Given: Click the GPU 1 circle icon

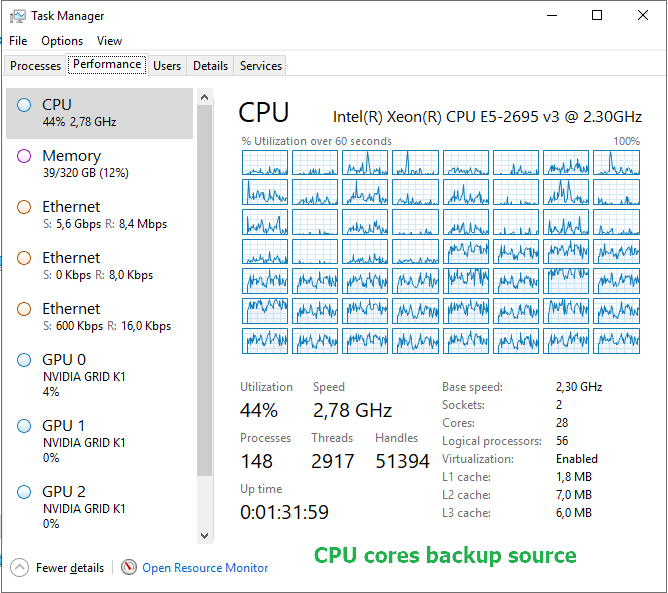Looking at the screenshot, I should [x=24, y=426].
